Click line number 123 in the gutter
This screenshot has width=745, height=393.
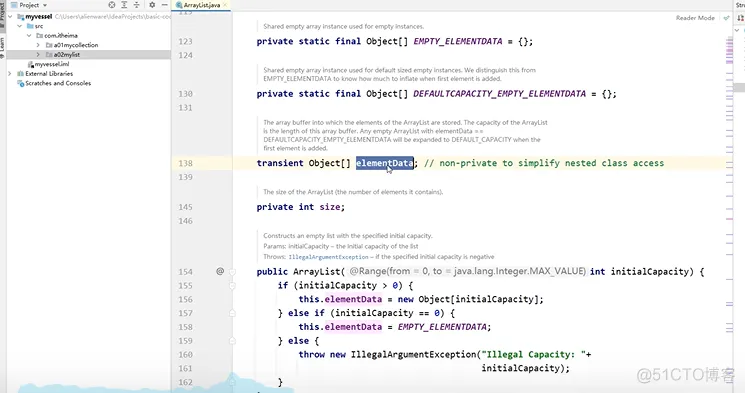tap(185, 41)
